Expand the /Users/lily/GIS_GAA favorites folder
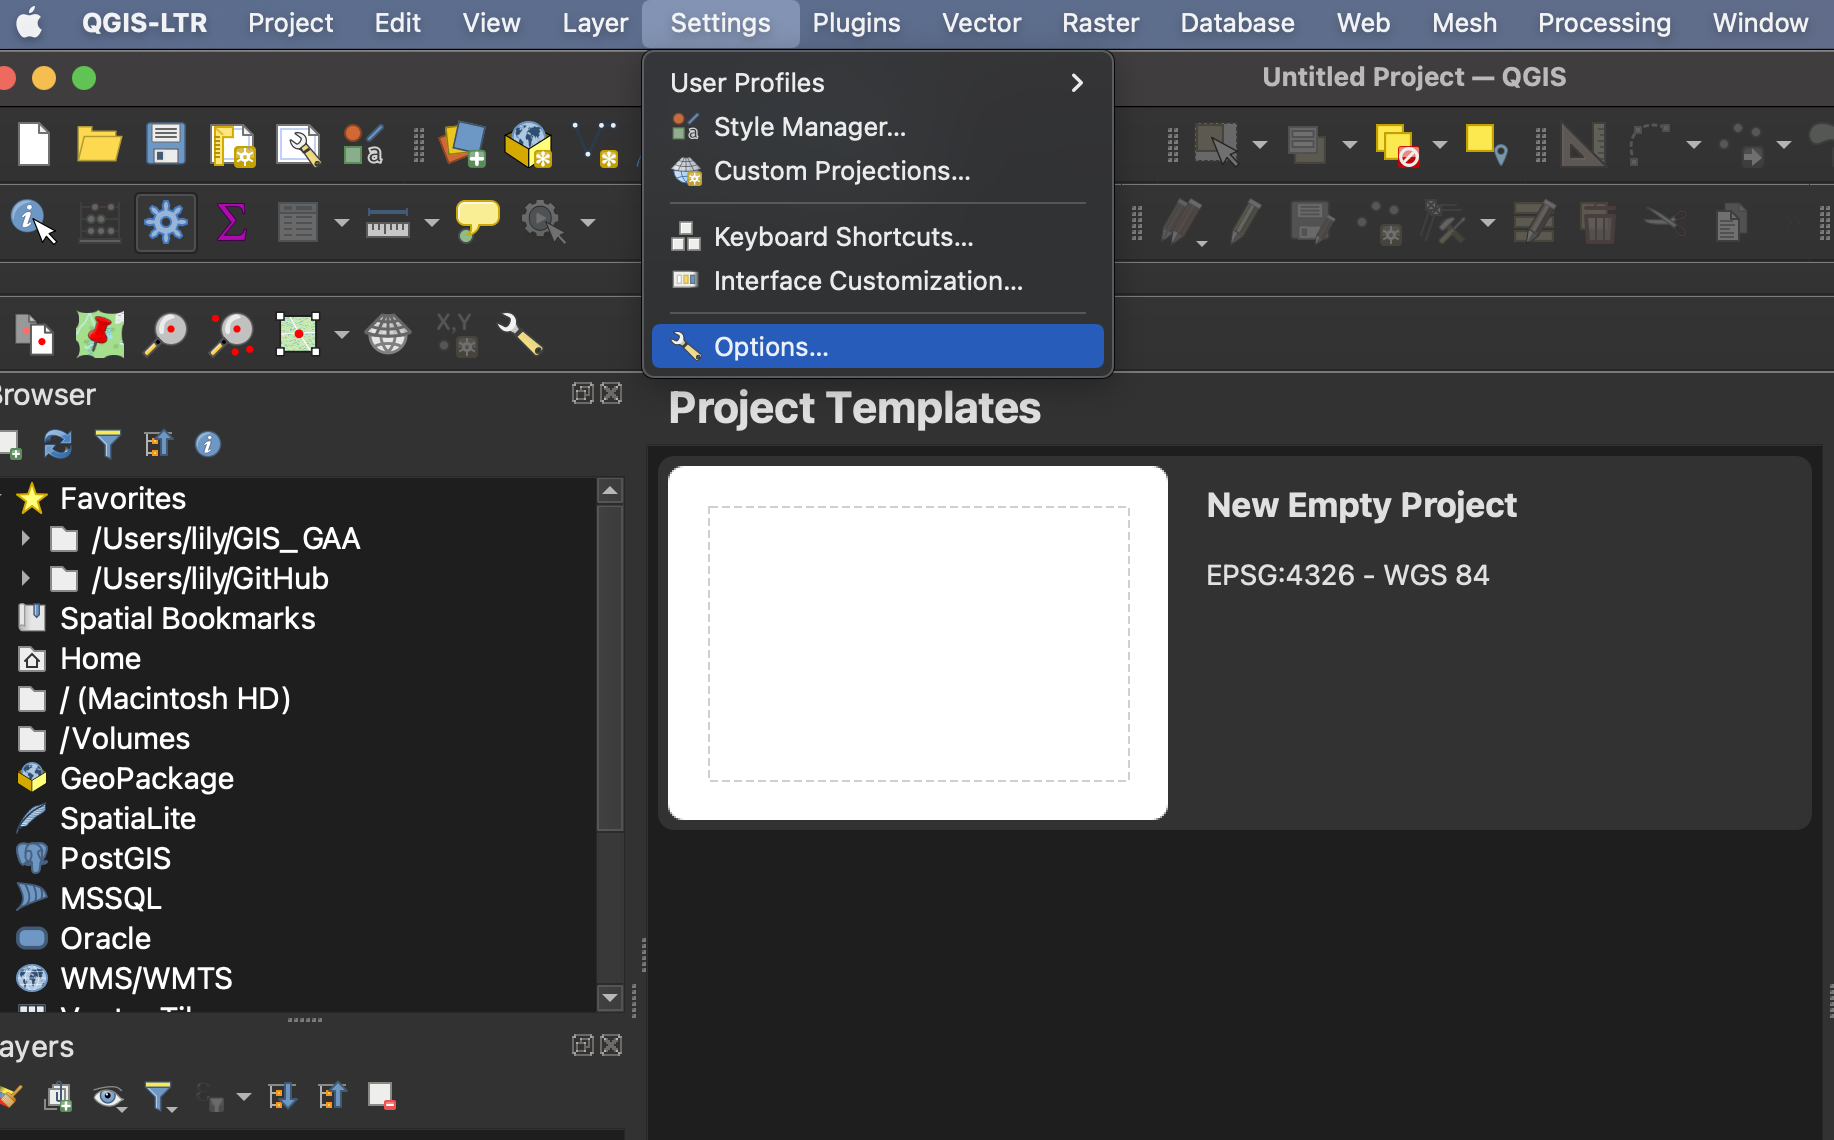The height and width of the screenshot is (1140, 1834). click(26, 539)
